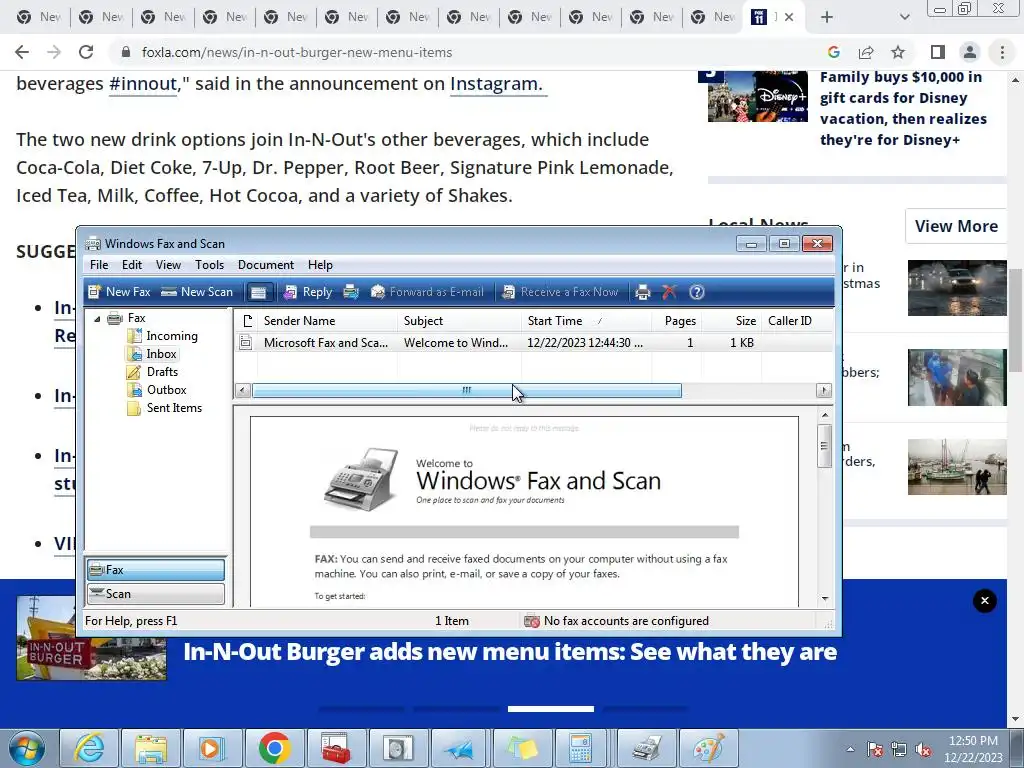Select the Inbox folder

161,354
